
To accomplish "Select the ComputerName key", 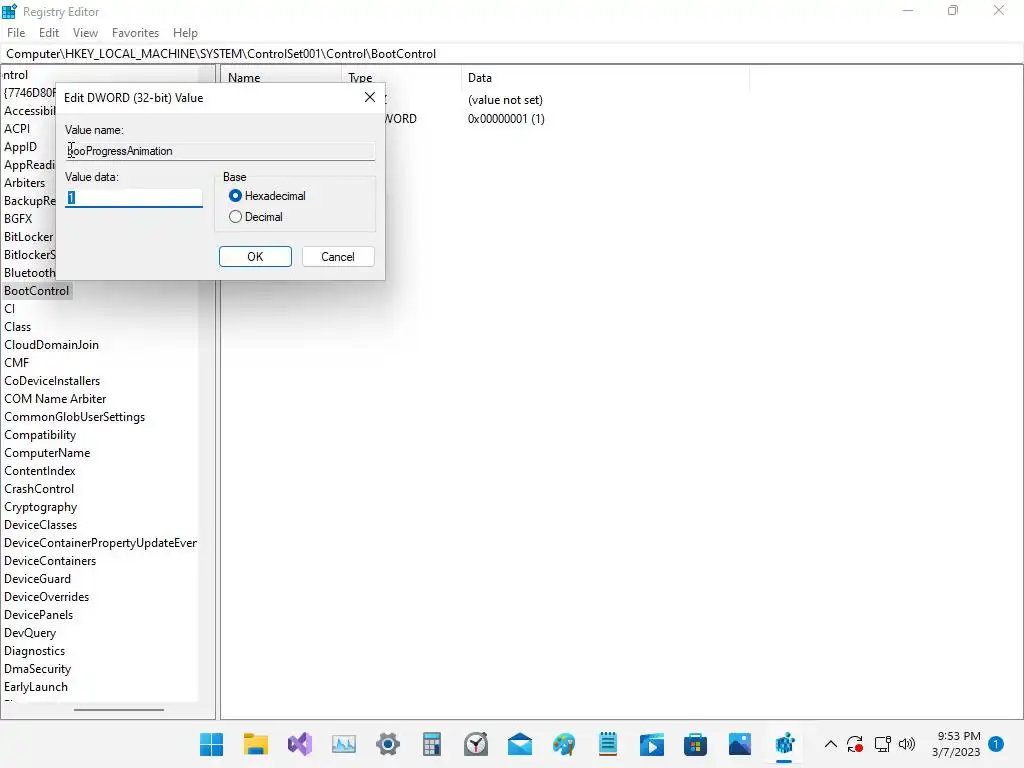I will point(47,453).
